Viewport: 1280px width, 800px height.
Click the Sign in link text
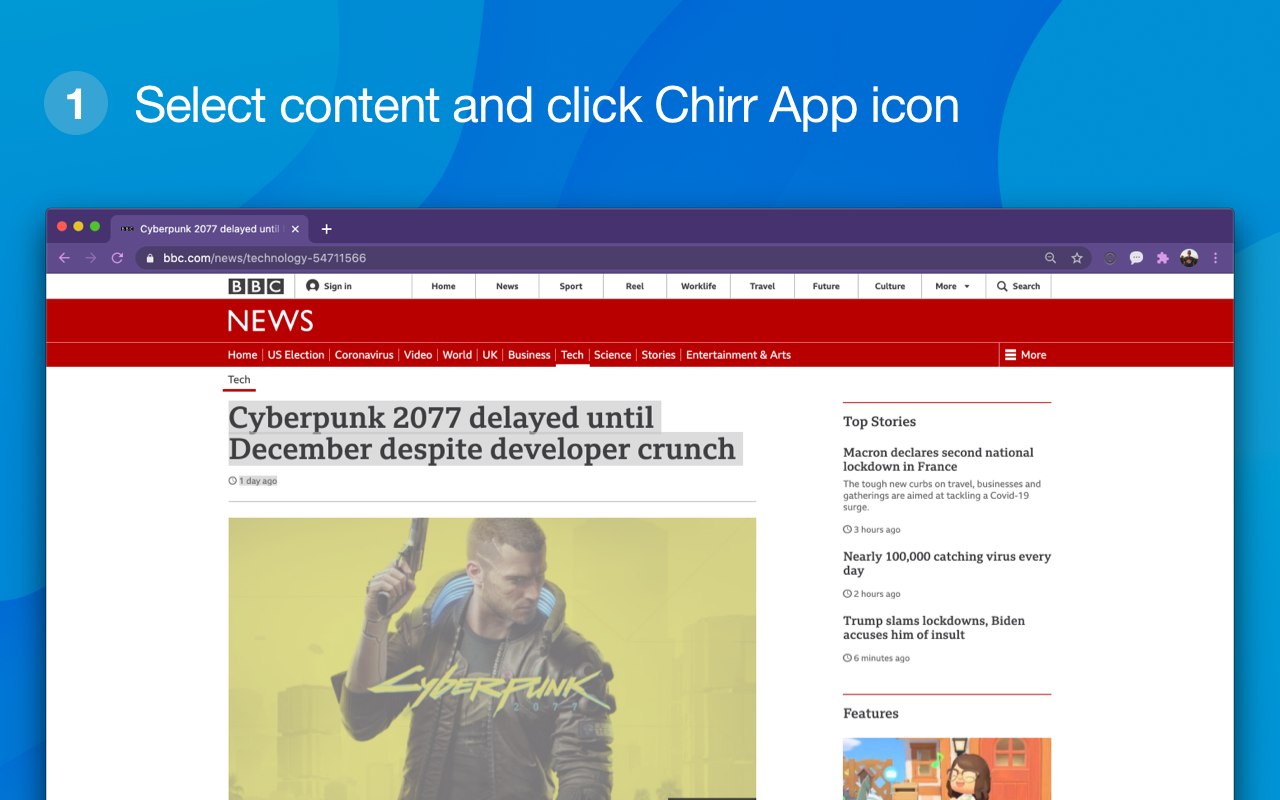(338, 286)
